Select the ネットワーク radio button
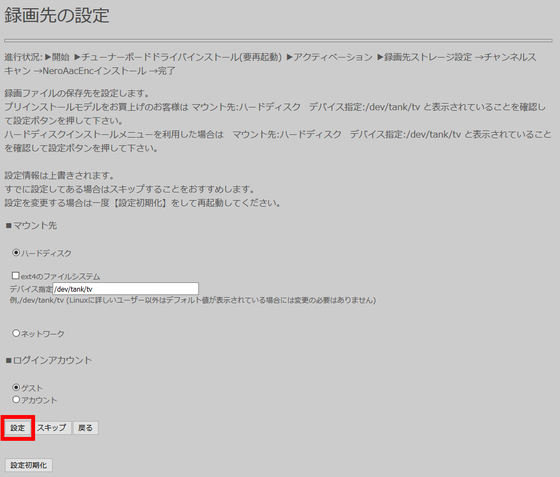The image size is (560, 477). tap(16, 333)
